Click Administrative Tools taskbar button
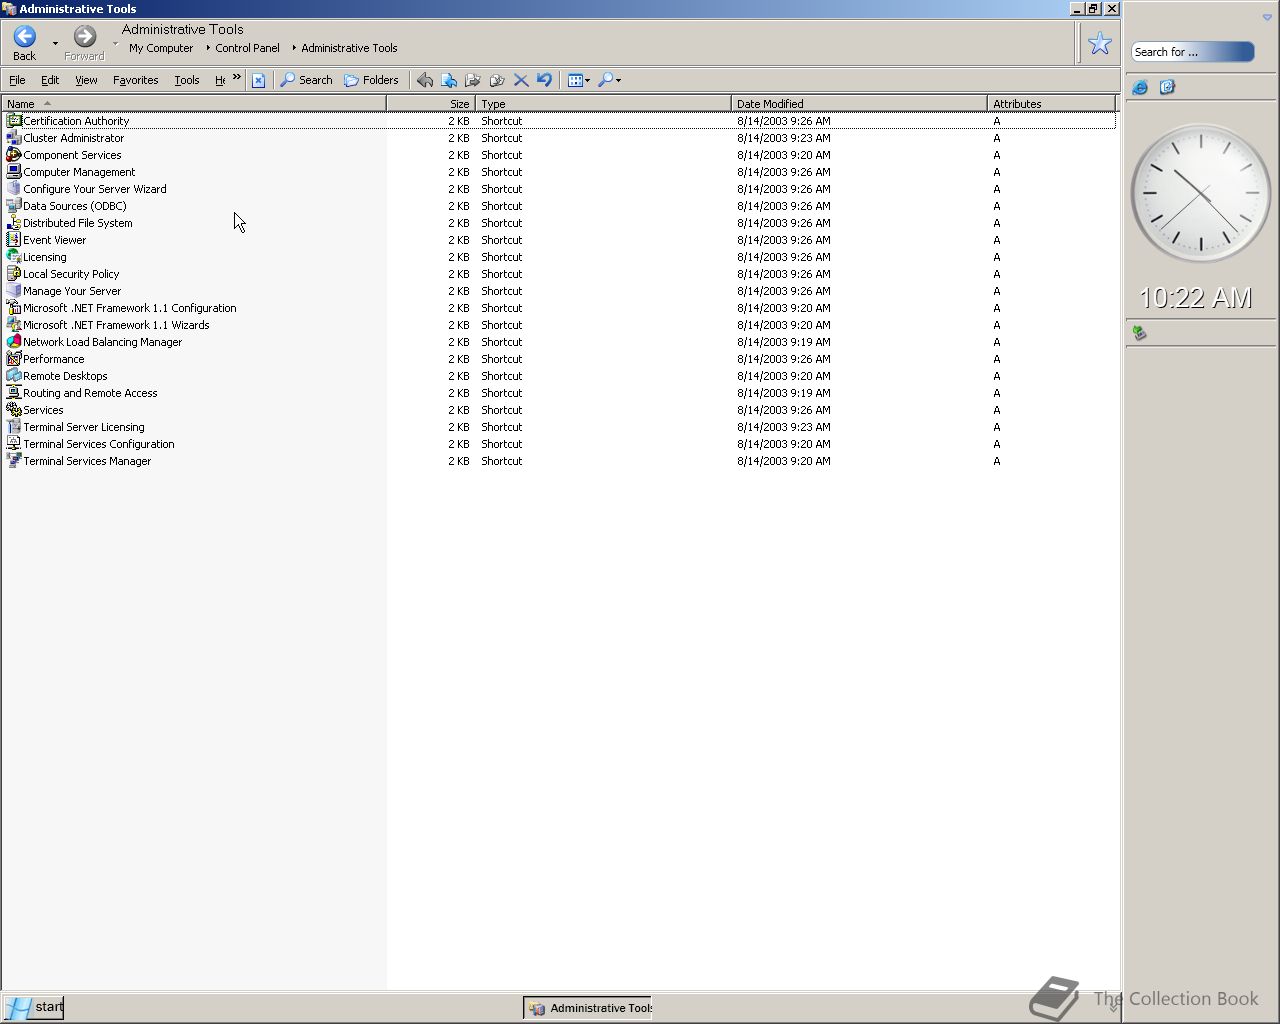 click(x=588, y=1008)
